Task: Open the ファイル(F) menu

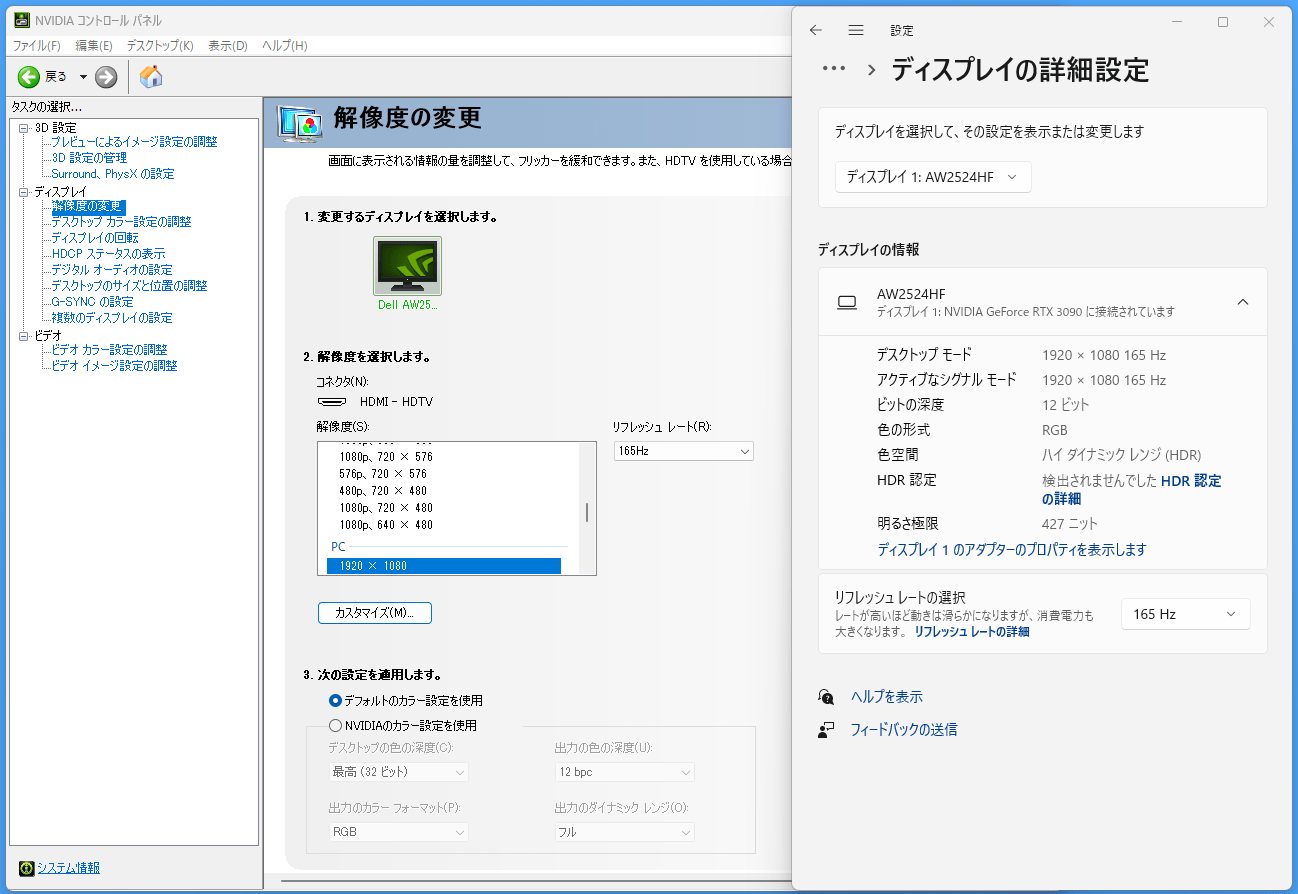Action: point(37,46)
